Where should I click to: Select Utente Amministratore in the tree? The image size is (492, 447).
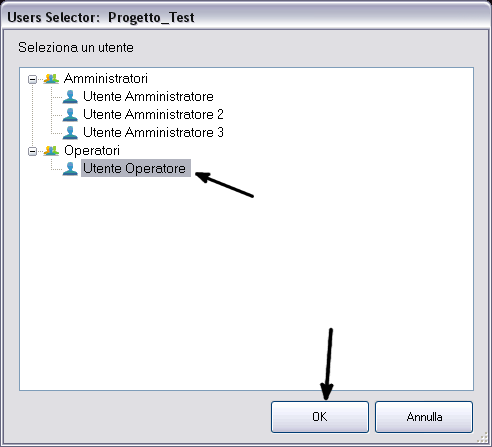tap(148, 97)
